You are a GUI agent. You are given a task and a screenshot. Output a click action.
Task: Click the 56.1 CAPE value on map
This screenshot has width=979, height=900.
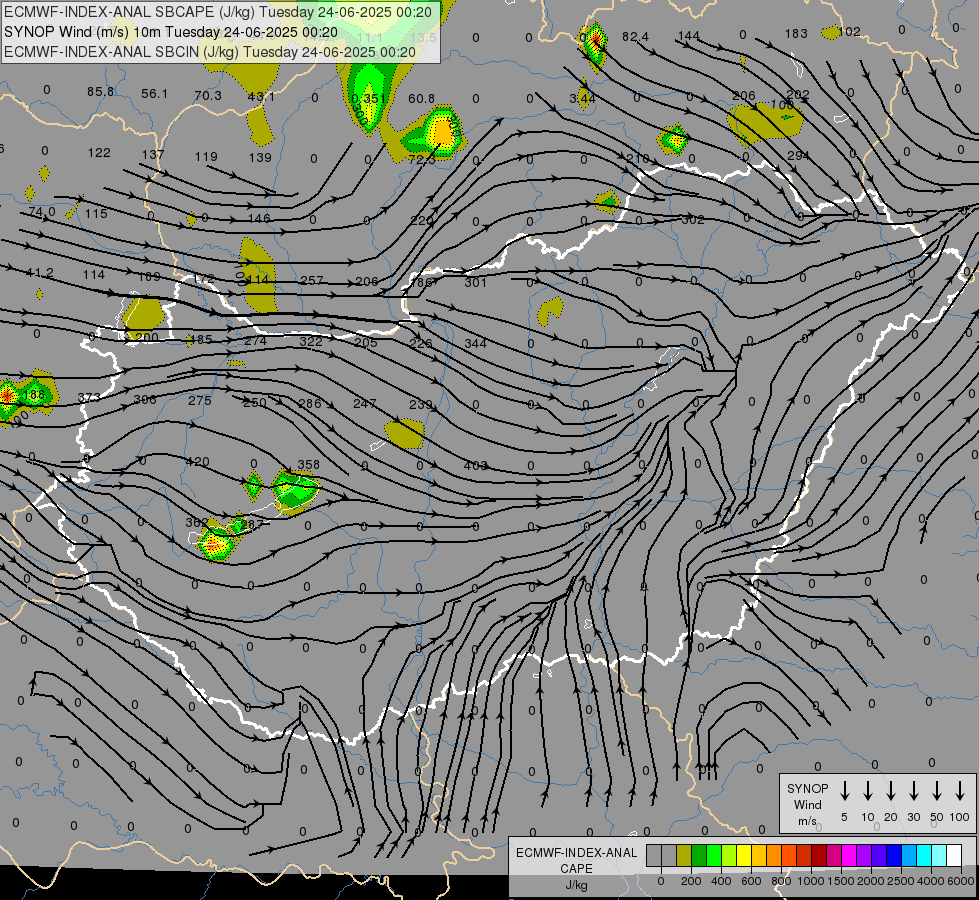coord(154,94)
